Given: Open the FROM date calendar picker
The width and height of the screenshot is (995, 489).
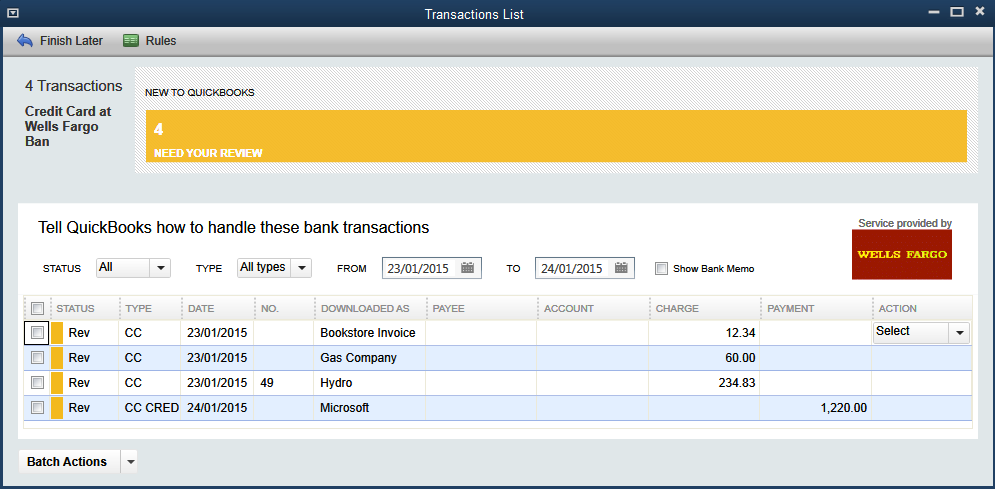Looking at the screenshot, I should [x=468, y=268].
